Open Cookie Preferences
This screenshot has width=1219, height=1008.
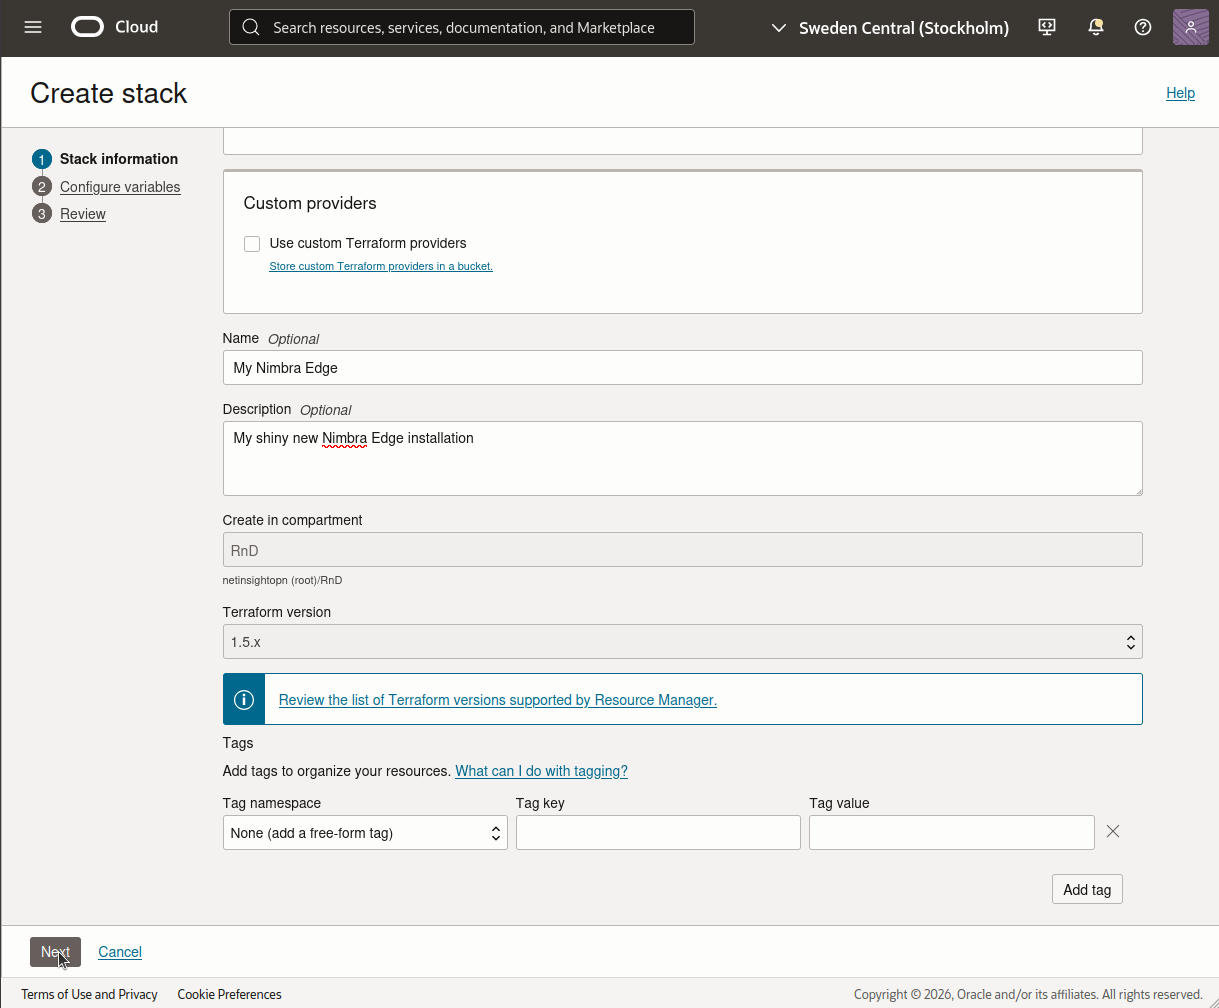click(229, 994)
